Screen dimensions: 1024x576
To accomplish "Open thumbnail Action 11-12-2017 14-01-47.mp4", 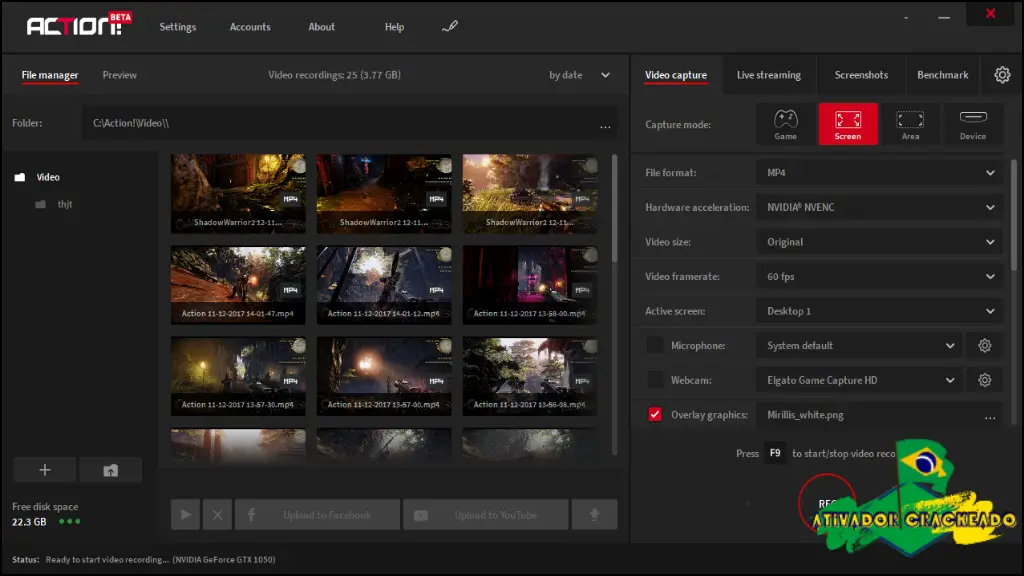I will (x=238, y=285).
